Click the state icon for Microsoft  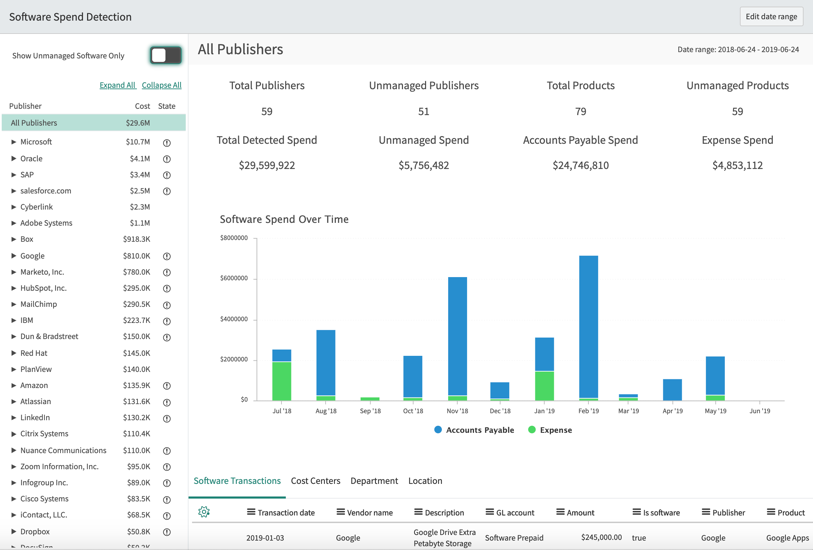pyautogui.click(x=167, y=143)
